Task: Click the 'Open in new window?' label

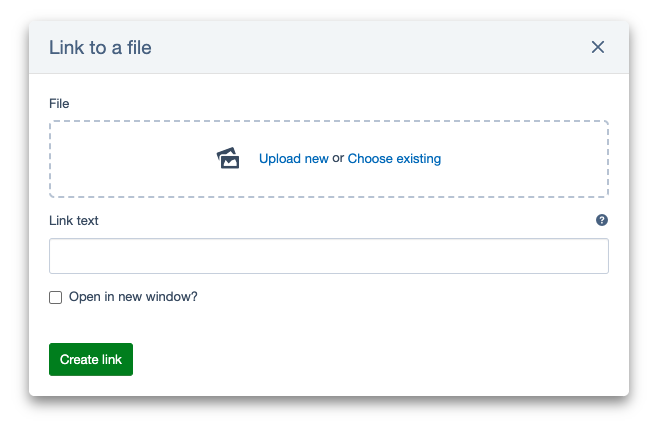Action: point(133,297)
